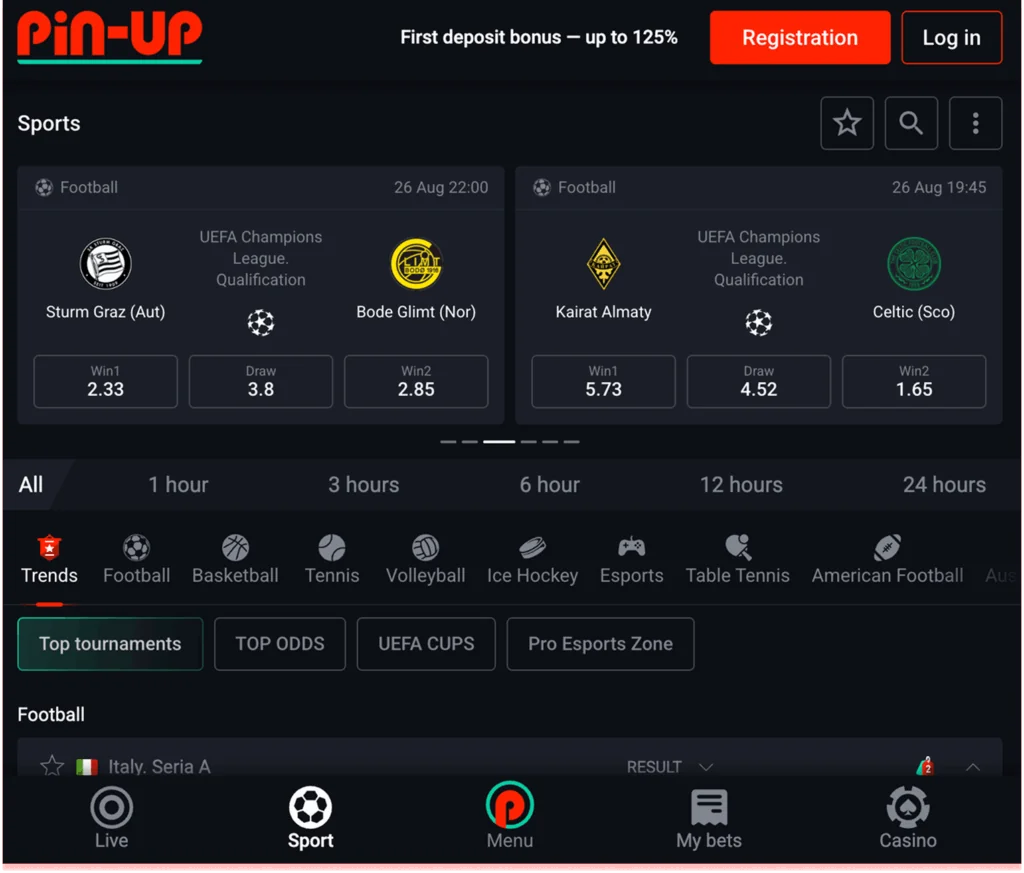The image size is (1024, 873).
Task: Select the All time filter tab
Action: tap(31, 484)
